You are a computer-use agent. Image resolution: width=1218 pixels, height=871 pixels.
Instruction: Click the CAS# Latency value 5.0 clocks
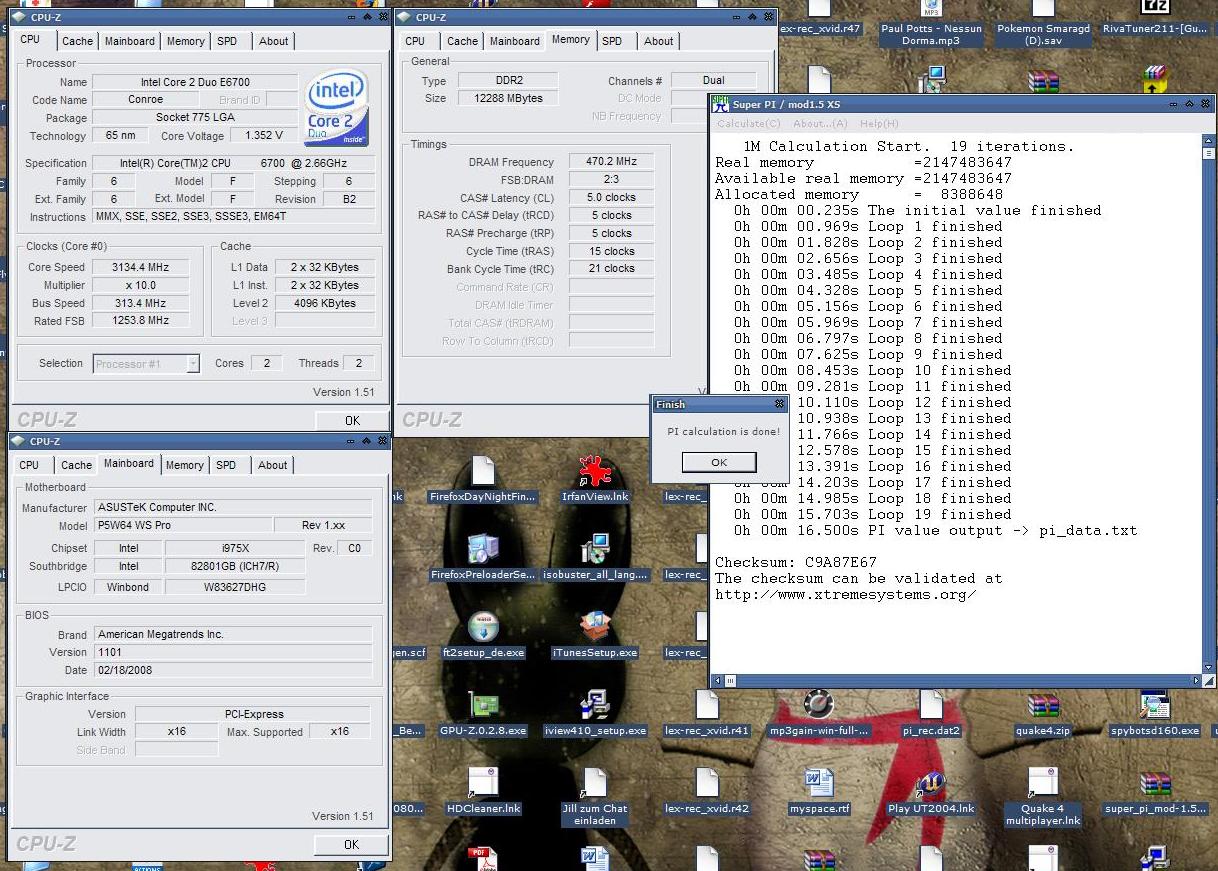tap(613, 198)
